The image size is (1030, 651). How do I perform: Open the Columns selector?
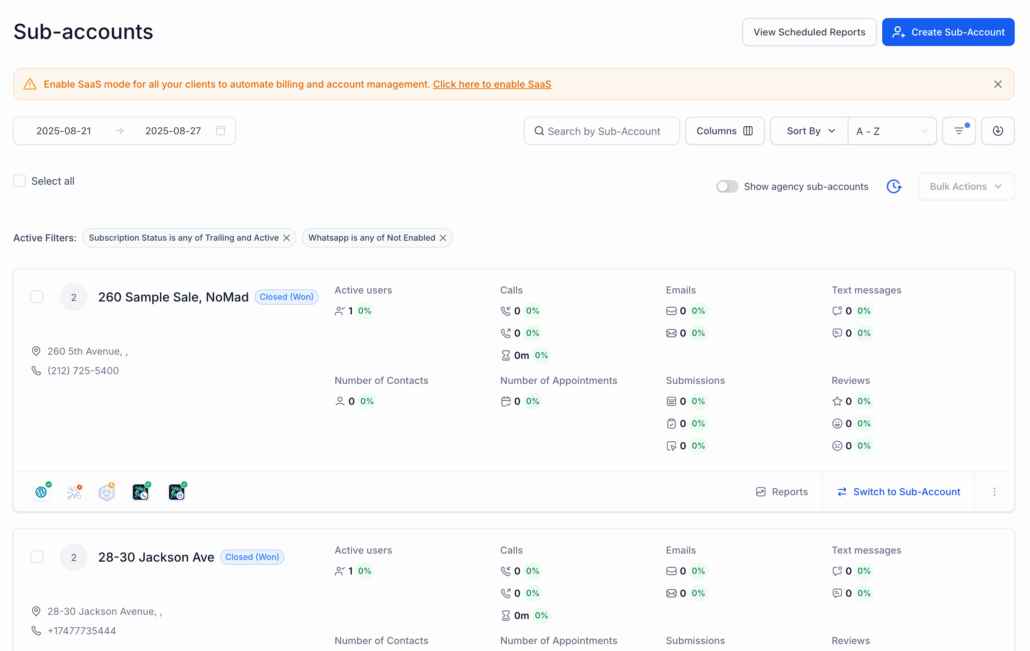[724, 131]
